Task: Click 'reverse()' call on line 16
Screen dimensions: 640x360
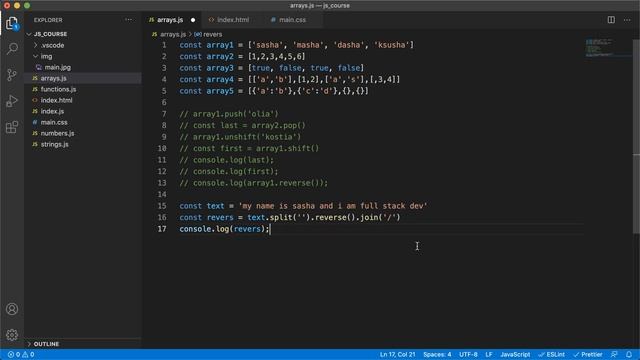Action: (x=336, y=218)
